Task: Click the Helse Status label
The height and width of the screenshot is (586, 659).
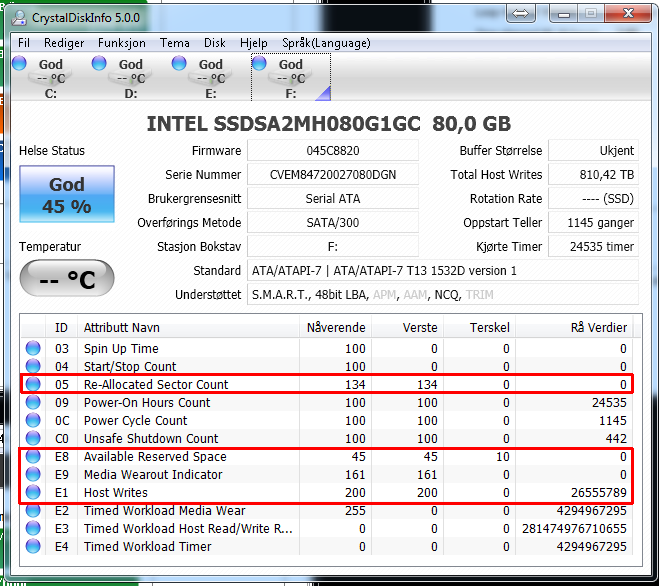Action: click(x=52, y=150)
